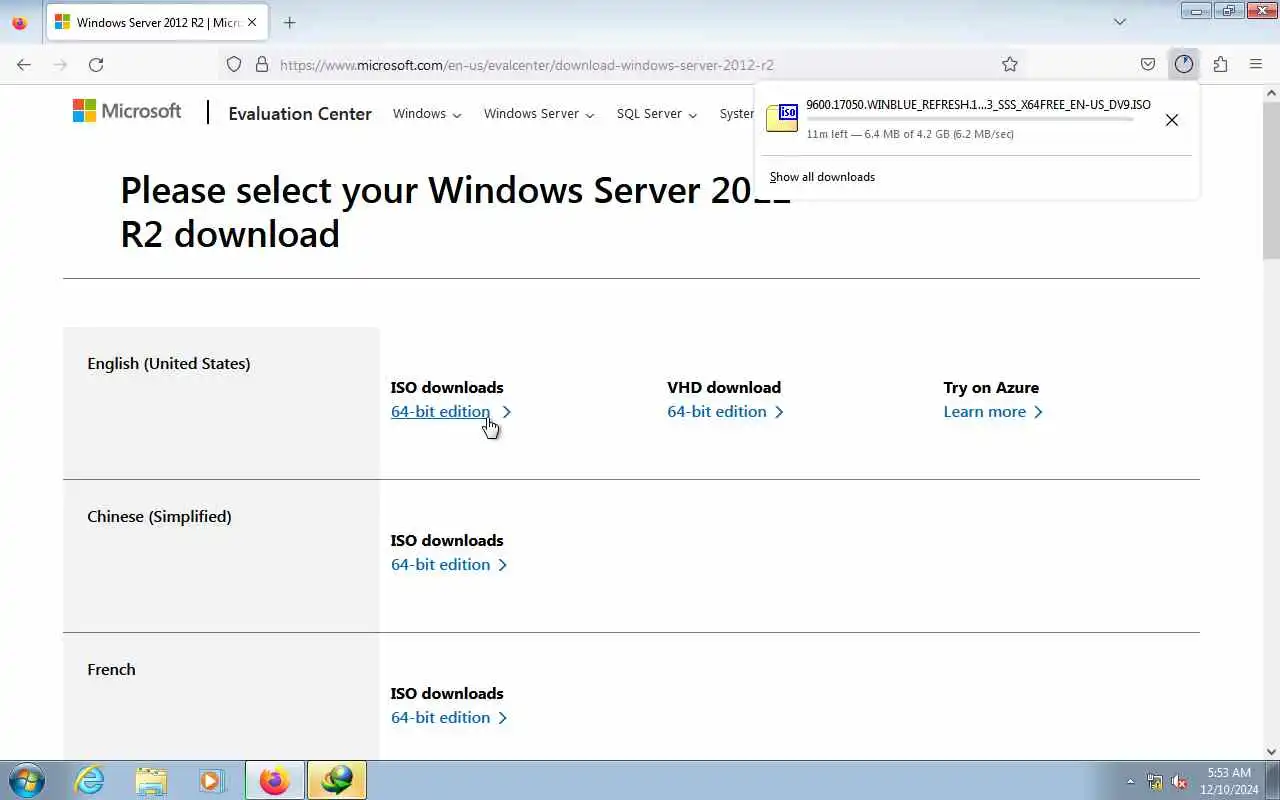Image resolution: width=1280 pixels, height=800 pixels.
Task: Open a new tab with plus button
Action: 289,22
